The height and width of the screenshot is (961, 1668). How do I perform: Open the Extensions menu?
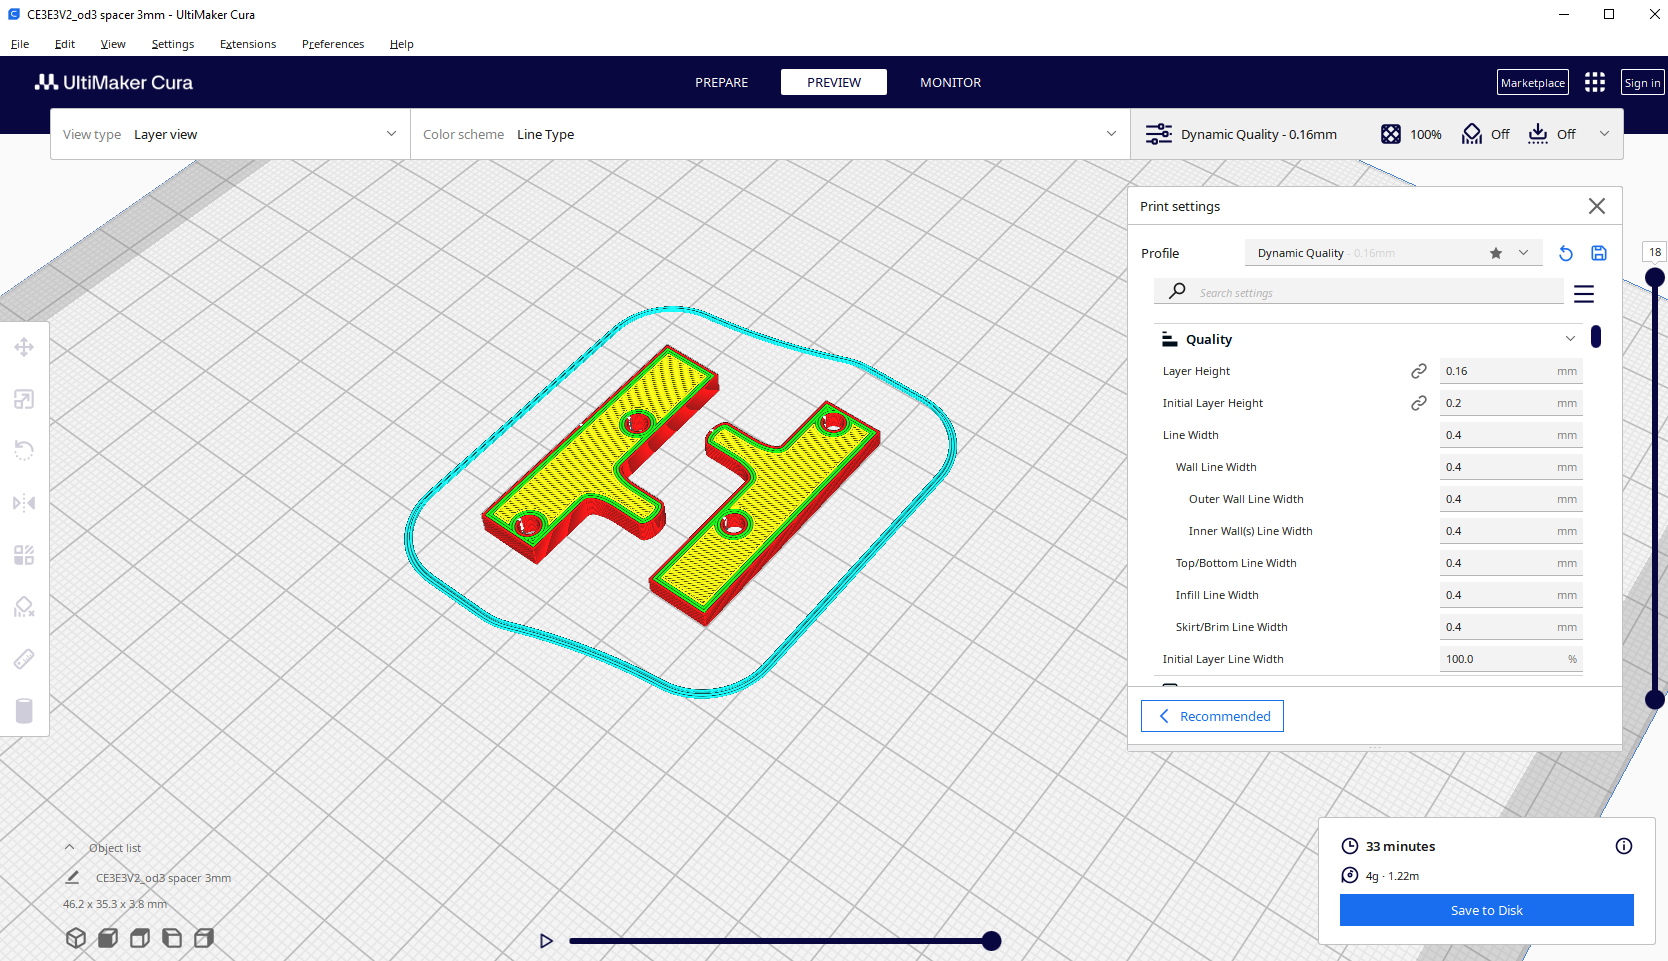pos(248,44)
